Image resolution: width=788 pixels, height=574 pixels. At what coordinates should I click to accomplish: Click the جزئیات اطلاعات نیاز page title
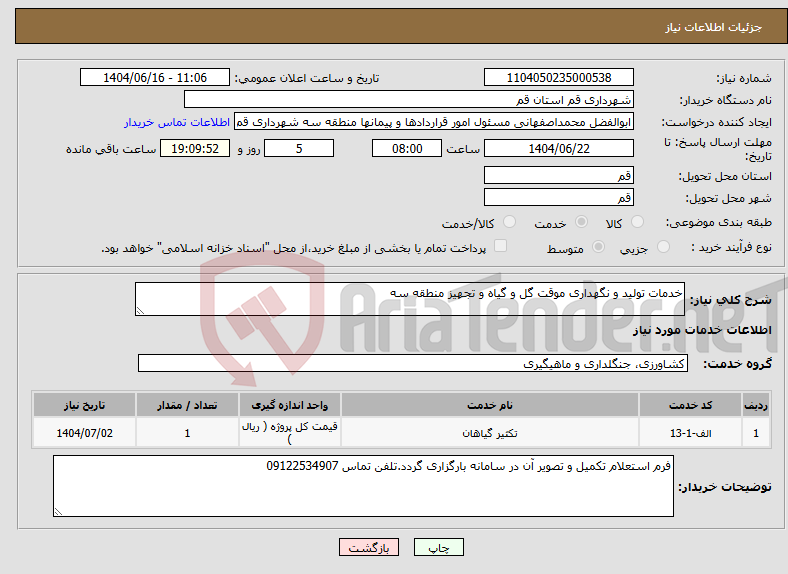pos(713,27)
